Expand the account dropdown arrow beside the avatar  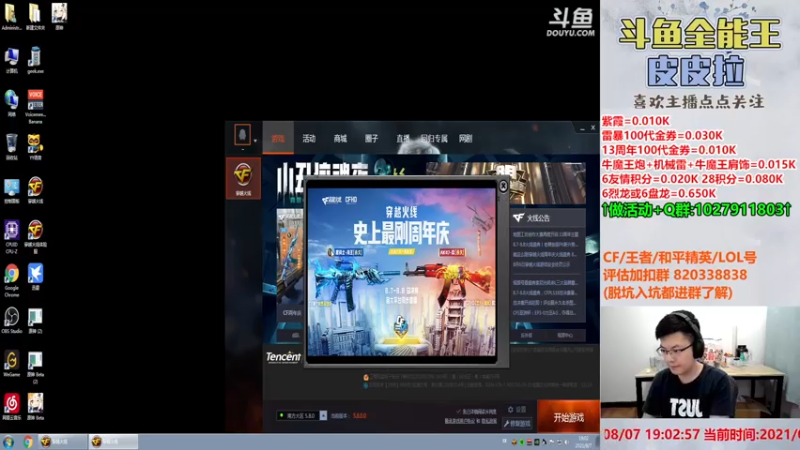[x=255, y=140]
